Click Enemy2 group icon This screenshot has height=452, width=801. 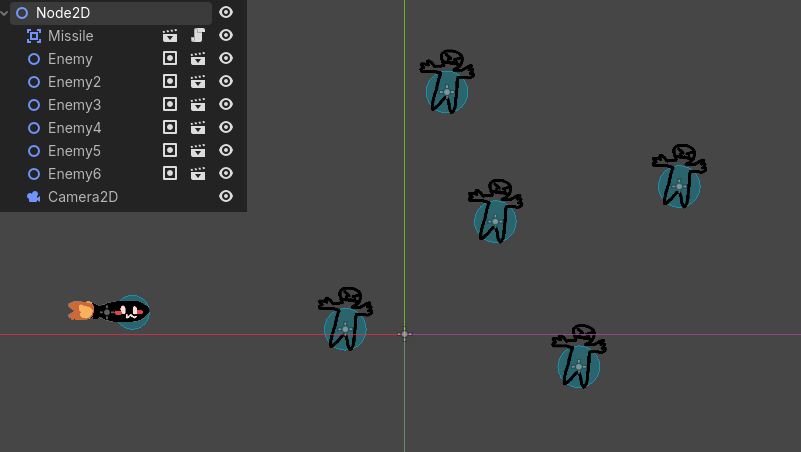pos(170,81)
